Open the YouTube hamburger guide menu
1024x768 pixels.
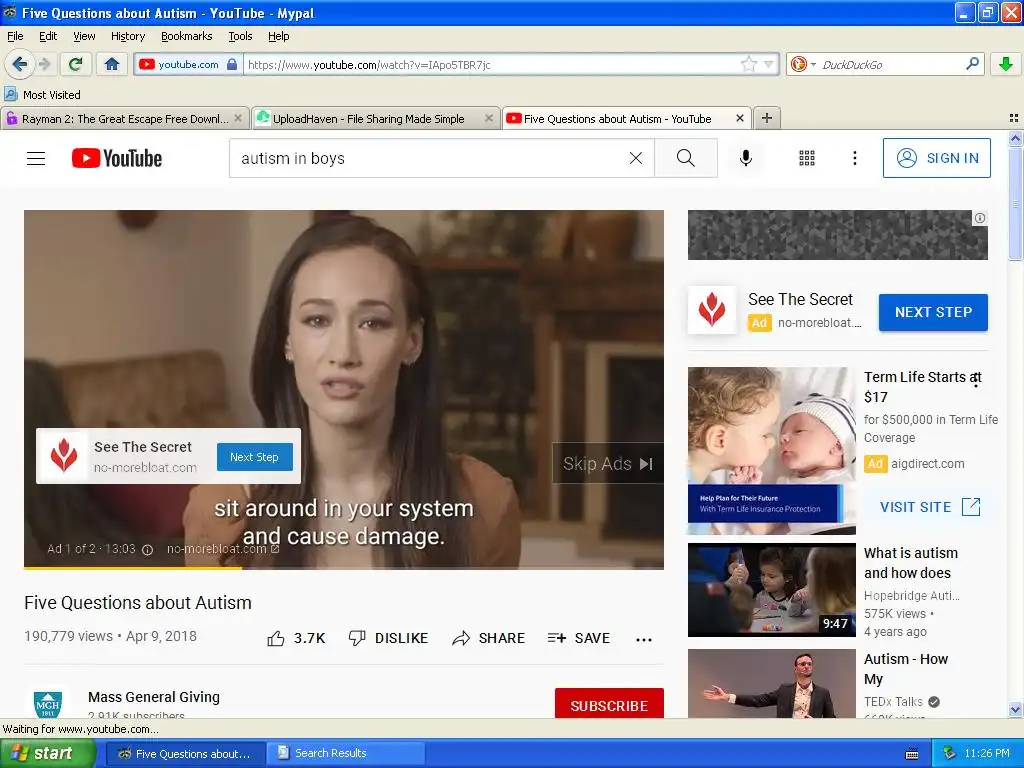click(36, 158)
